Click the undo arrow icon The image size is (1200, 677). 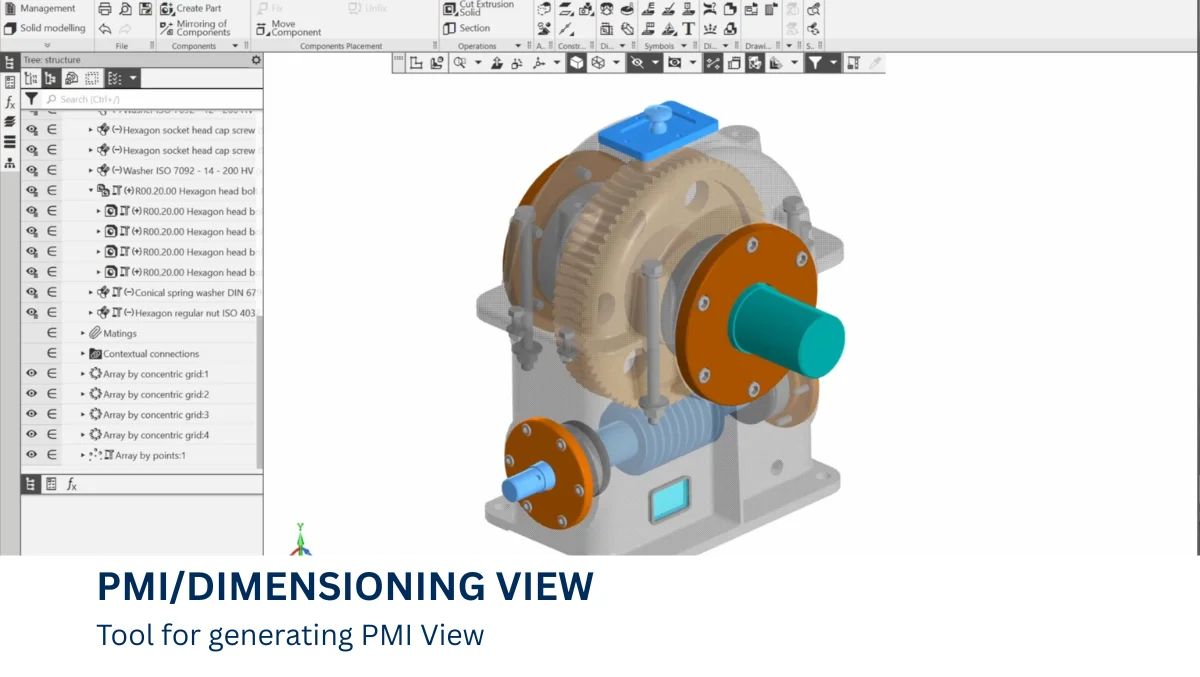coord(106,29)
